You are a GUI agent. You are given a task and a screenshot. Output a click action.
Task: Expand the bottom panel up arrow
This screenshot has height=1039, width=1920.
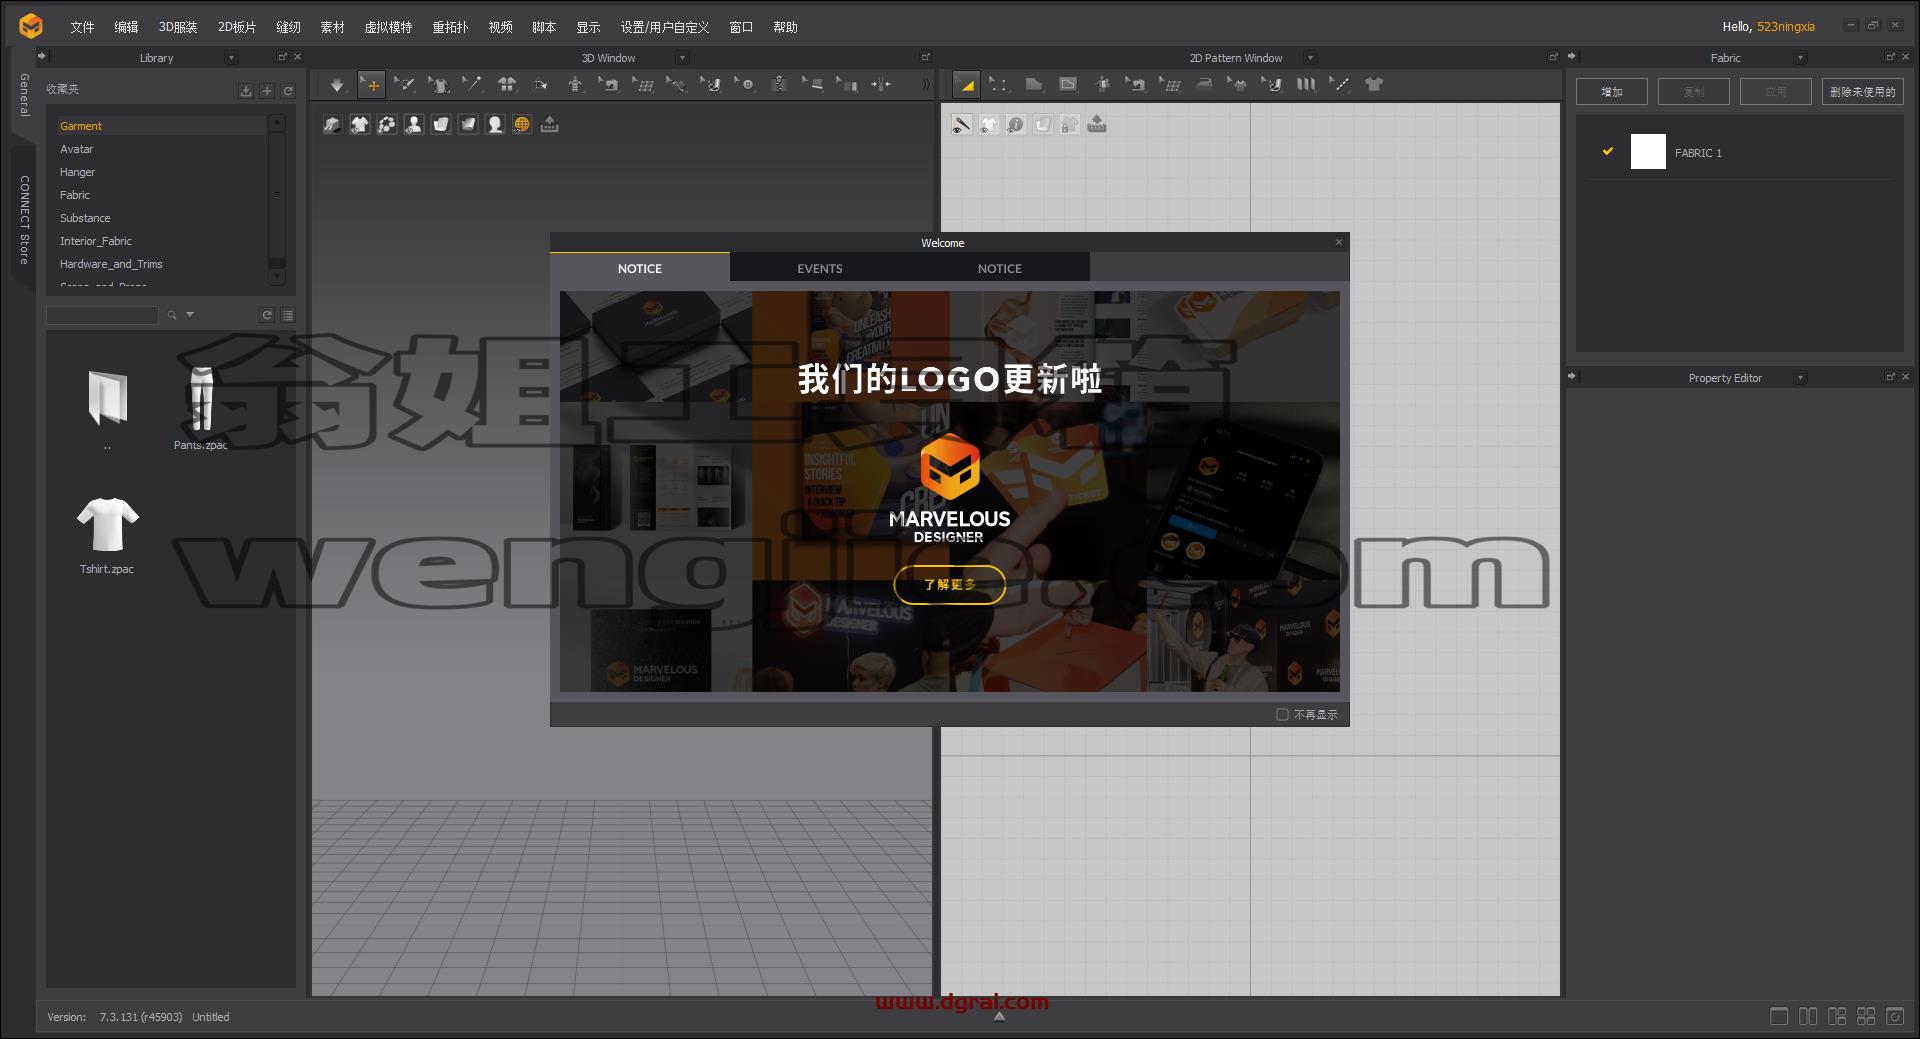(x=999, y=1017)
